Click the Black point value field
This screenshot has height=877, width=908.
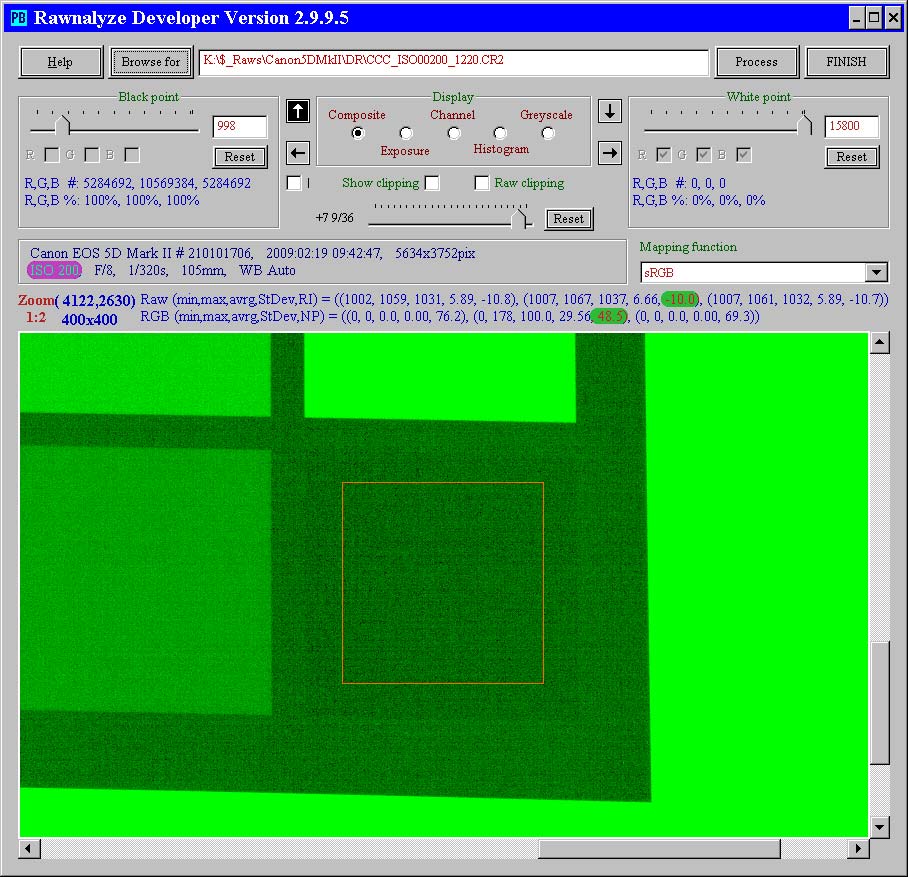[x=240, y=127]
